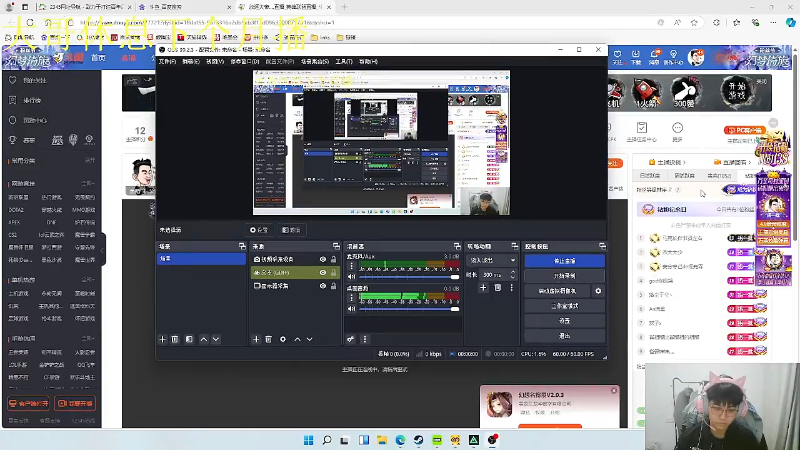Toggle visibility of highlighted text source
The height and width of the screenshot is (450, 800).
322,272
